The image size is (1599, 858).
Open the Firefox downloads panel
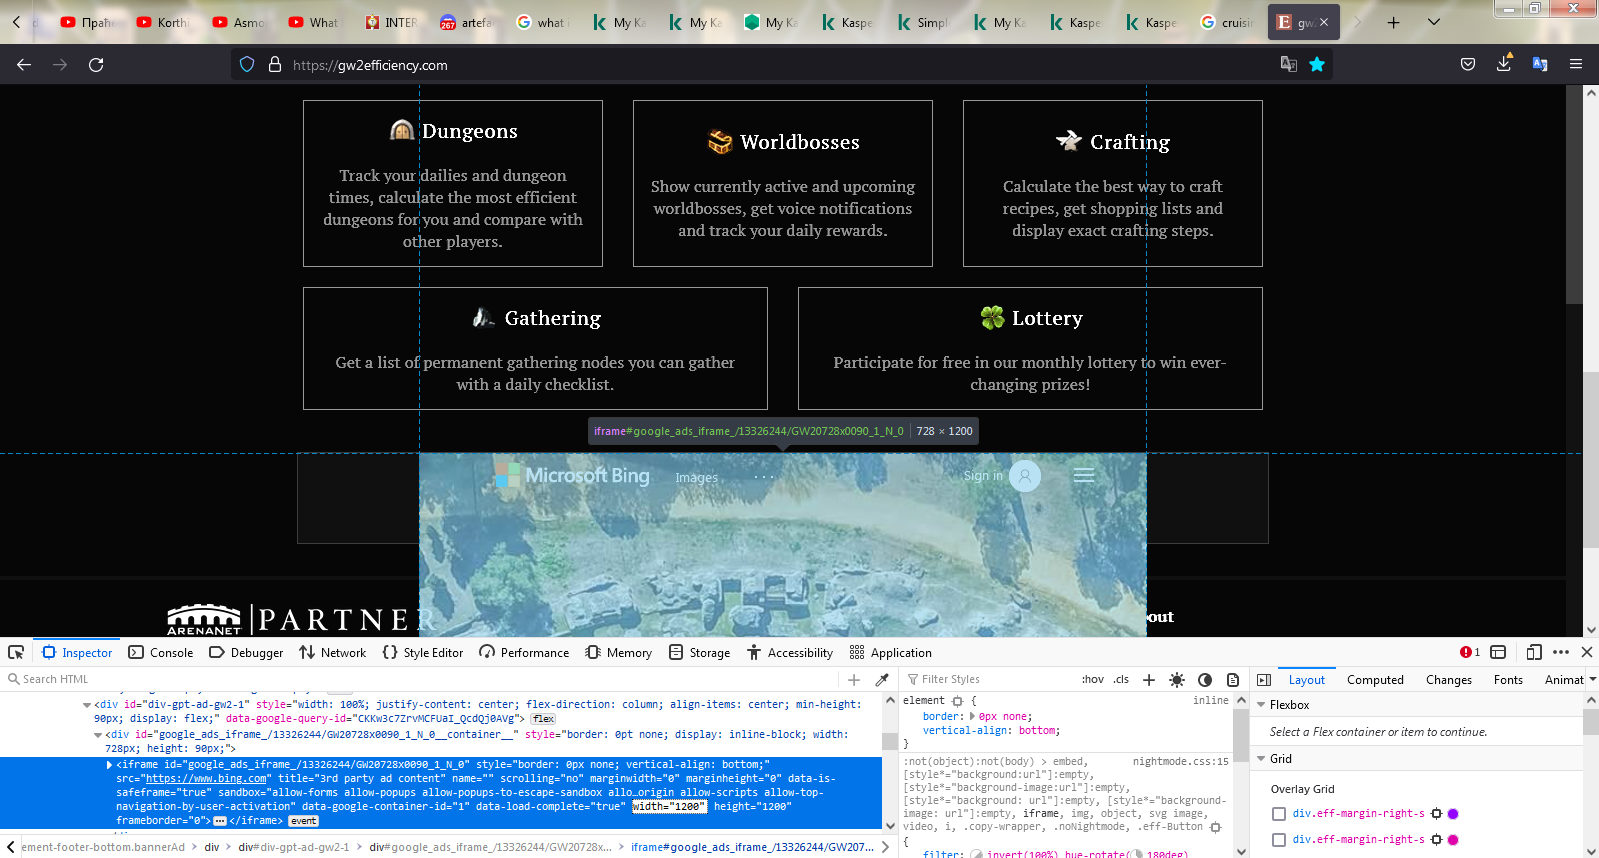click(x=1504, y=64)
